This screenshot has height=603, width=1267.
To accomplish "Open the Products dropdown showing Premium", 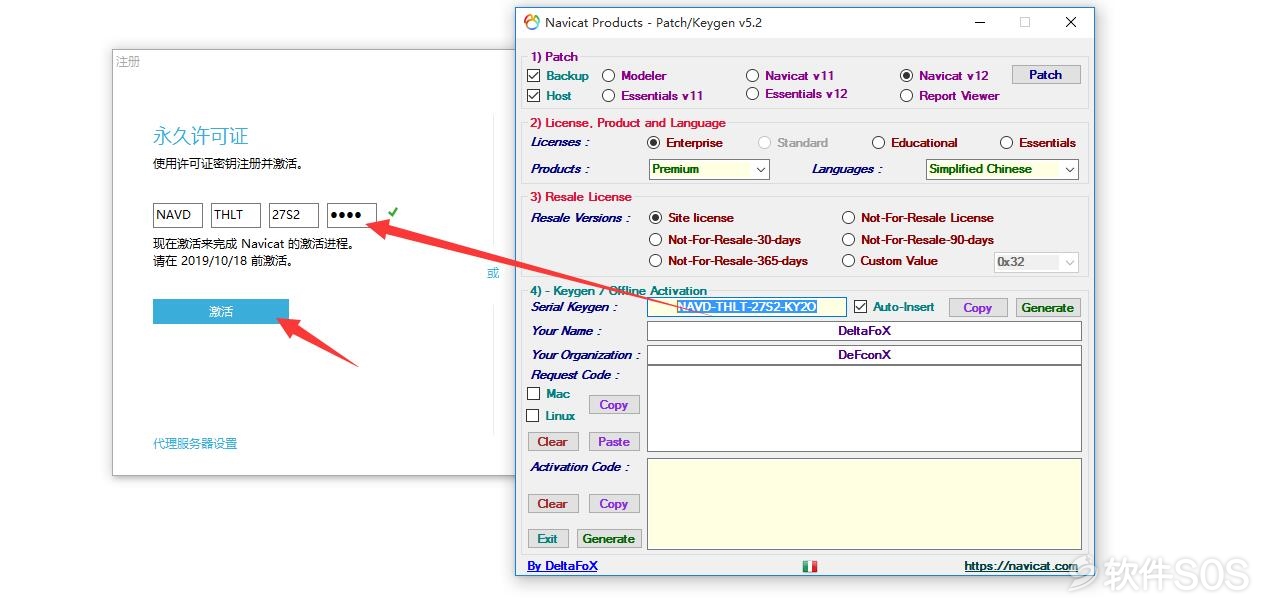I will [709, 170].
